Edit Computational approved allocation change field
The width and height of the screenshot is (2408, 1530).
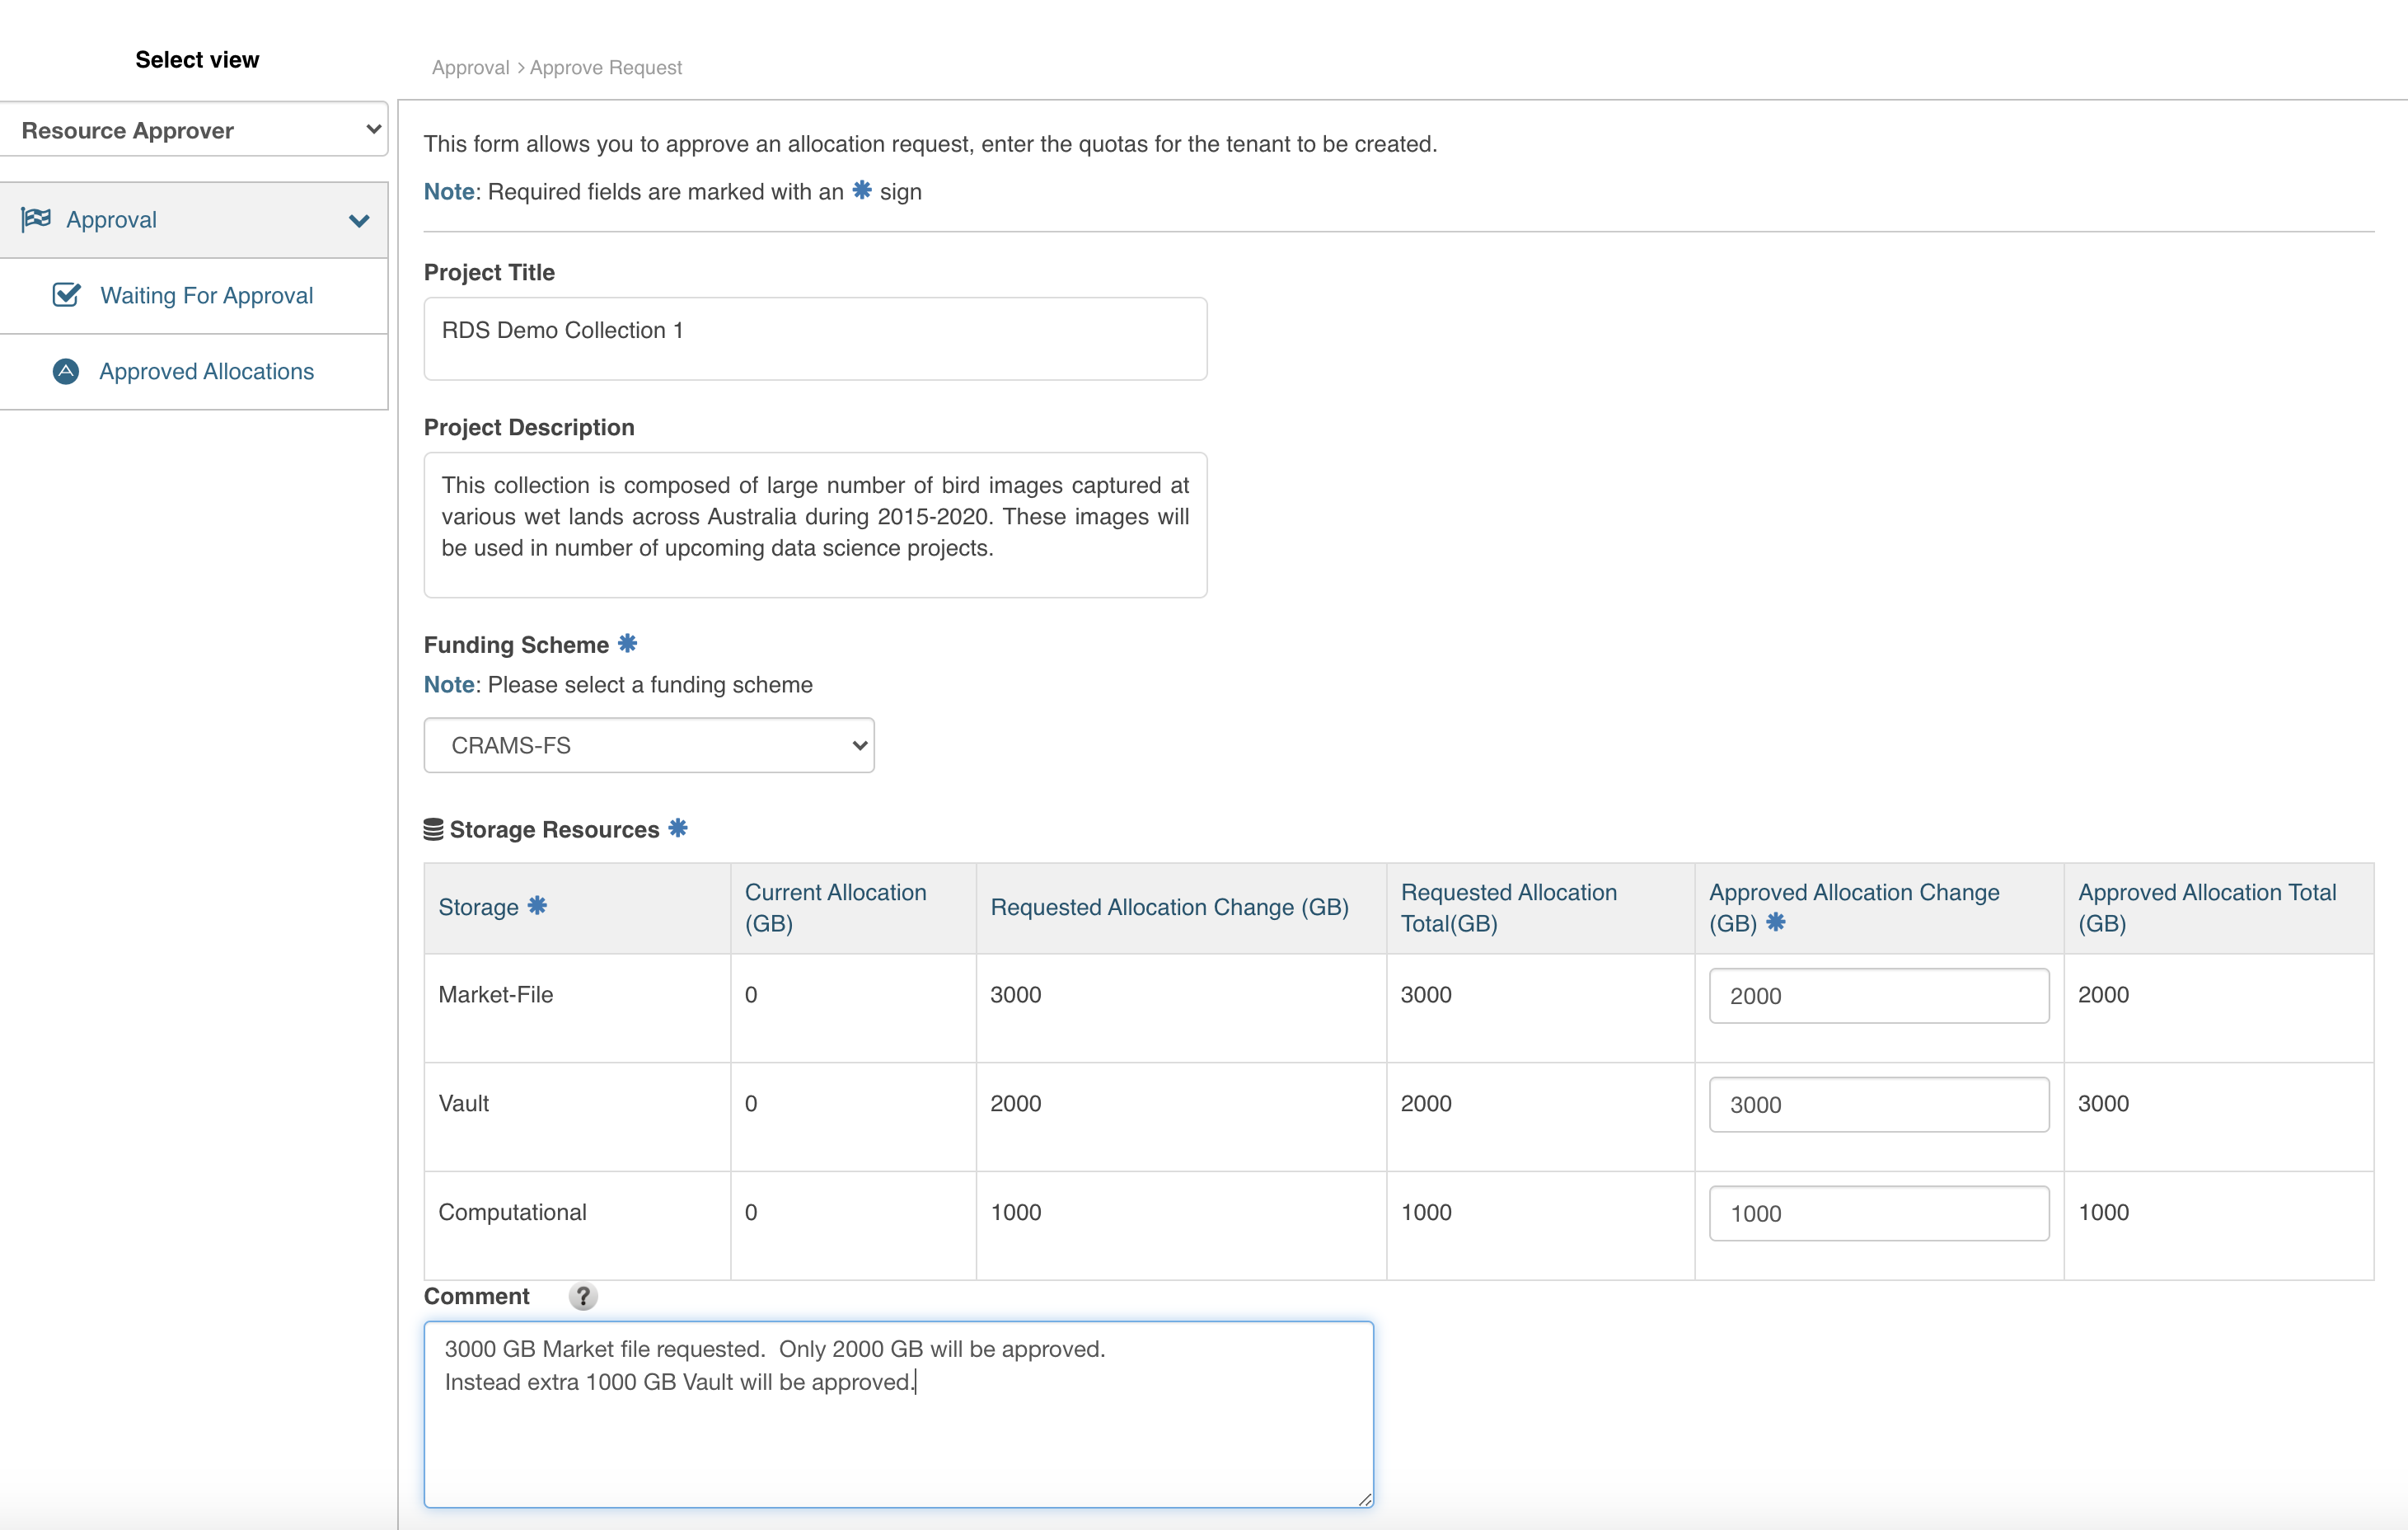[1878, 1213]
